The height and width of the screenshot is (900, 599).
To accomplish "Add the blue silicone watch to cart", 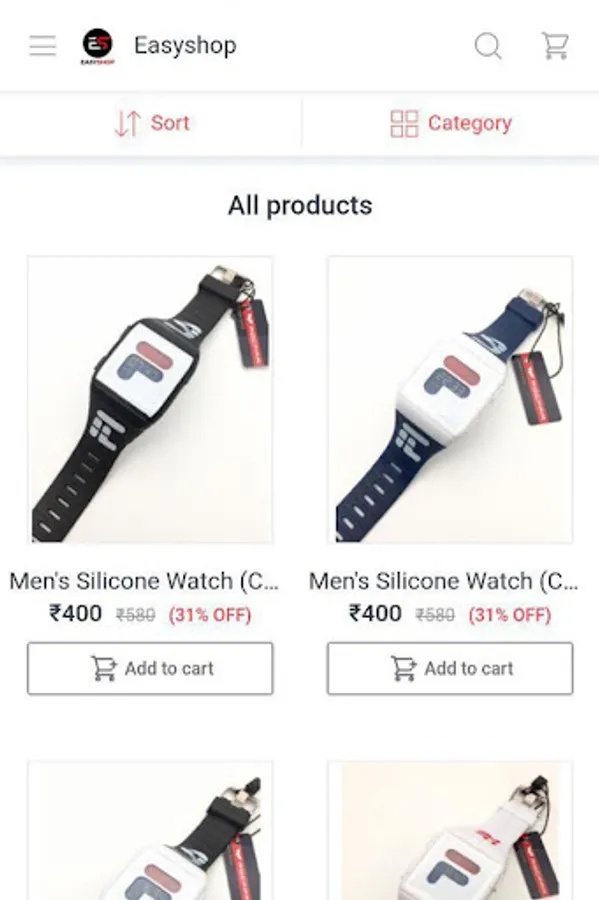I will (450, 668).
